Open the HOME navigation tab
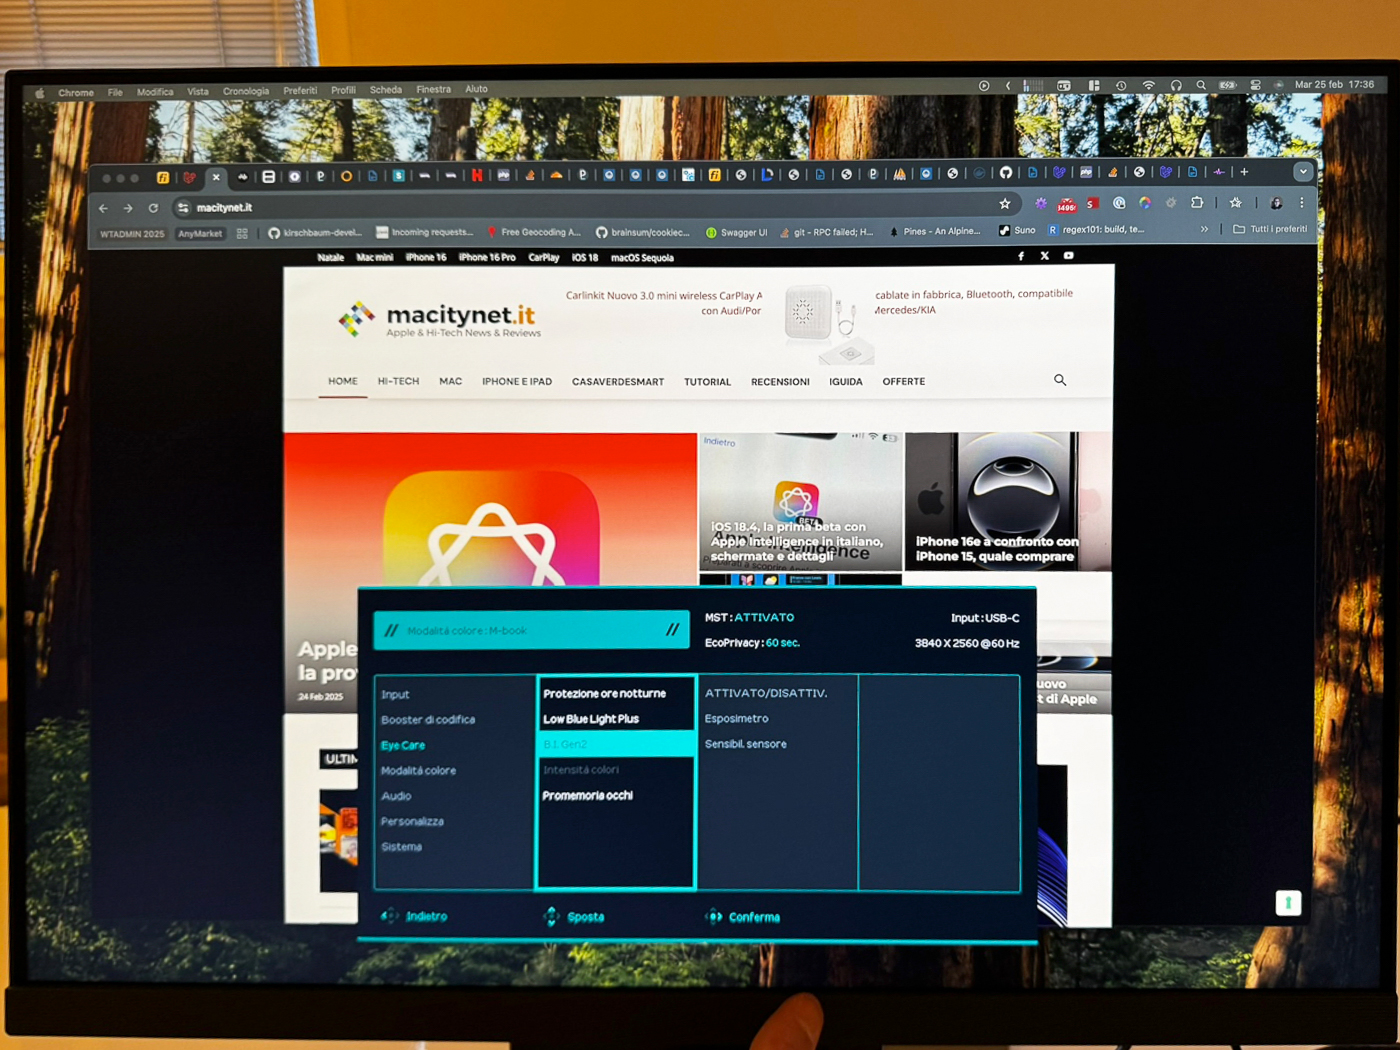Image resolution: width=1400 pixels, height=1050 pixels. (343, 381)
